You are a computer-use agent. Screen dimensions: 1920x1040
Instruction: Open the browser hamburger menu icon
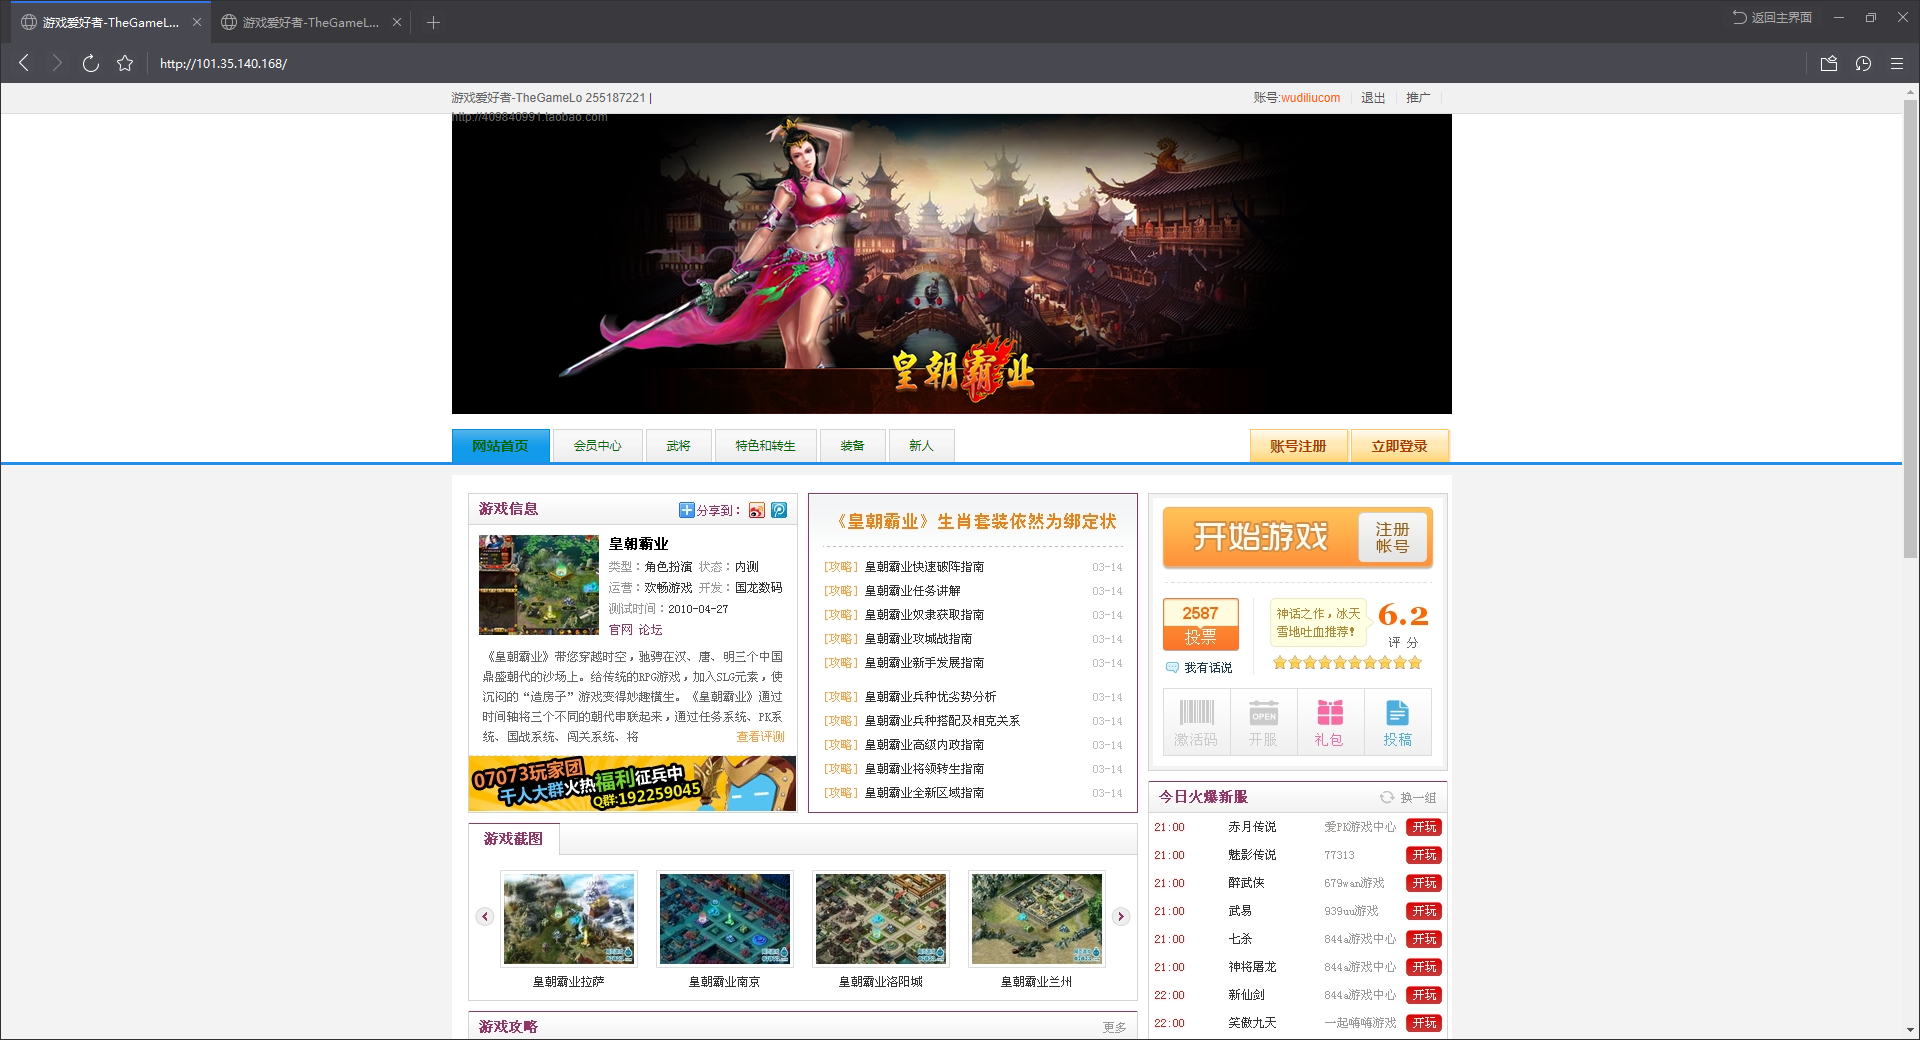pyautogui.click(x=1897, y=63)
